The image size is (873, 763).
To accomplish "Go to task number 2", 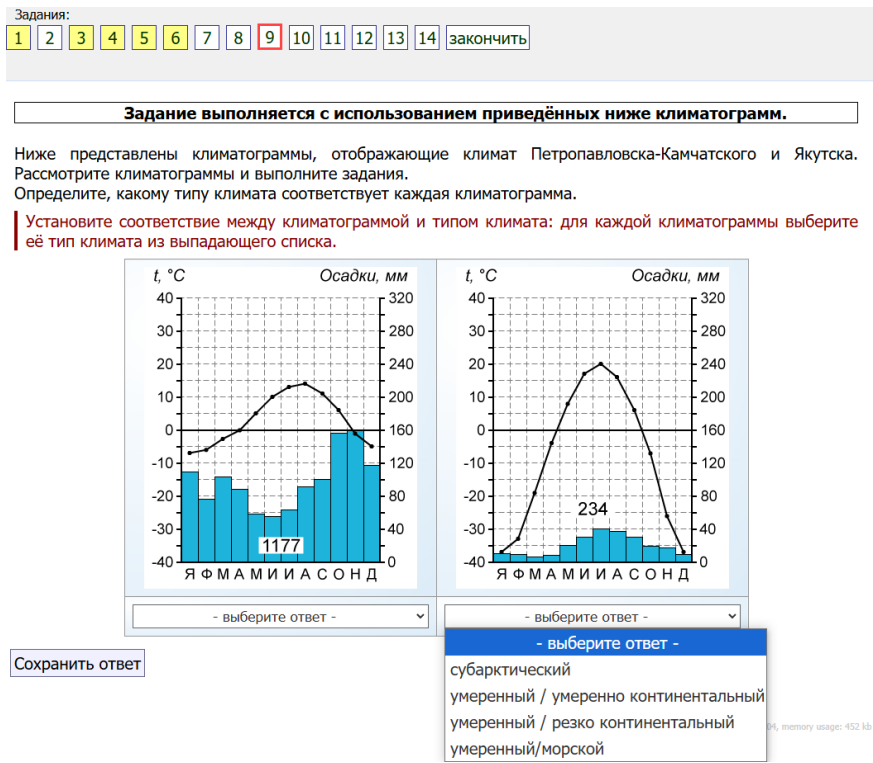I will [x=50, y=38].
